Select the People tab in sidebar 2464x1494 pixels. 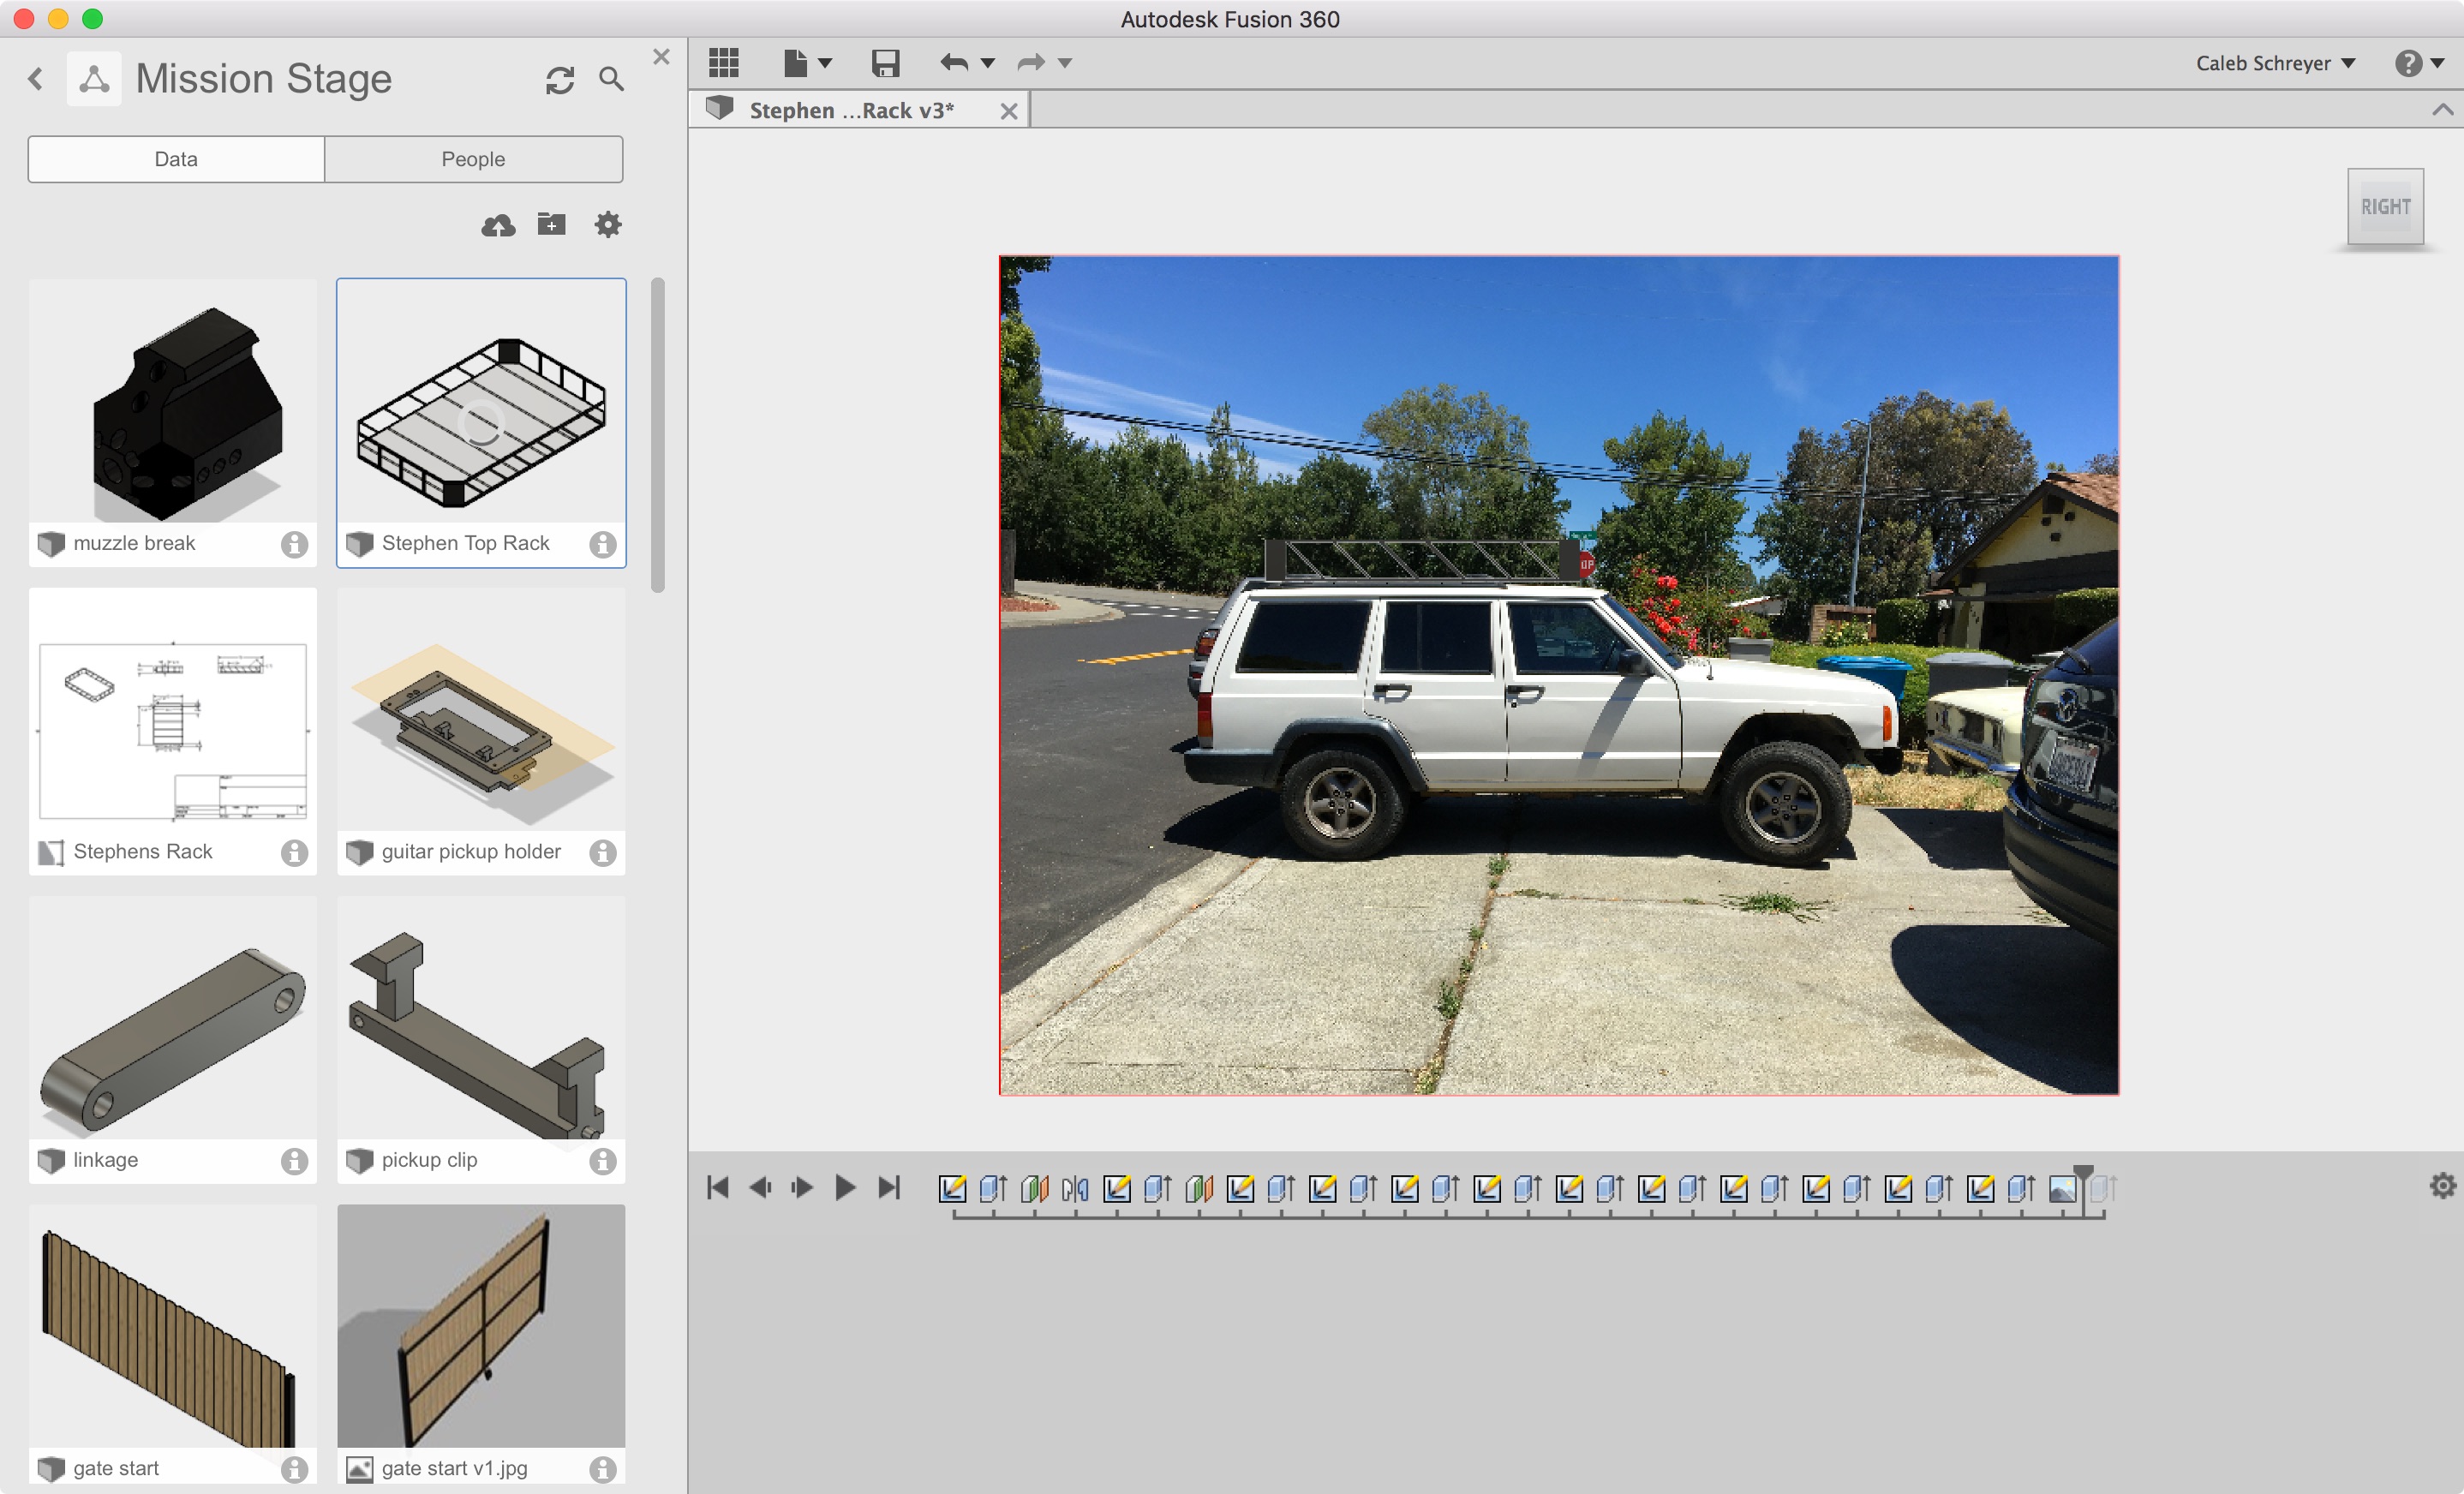pyautogui.click(x=475, y=158)
